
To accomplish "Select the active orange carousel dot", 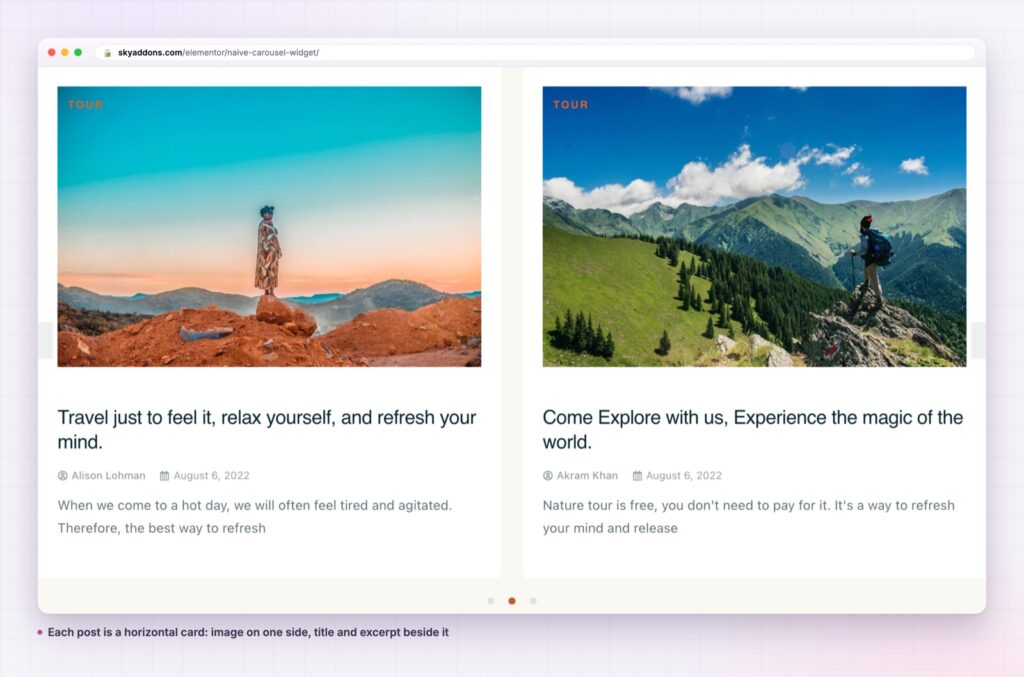I will [x=512, y=601].
